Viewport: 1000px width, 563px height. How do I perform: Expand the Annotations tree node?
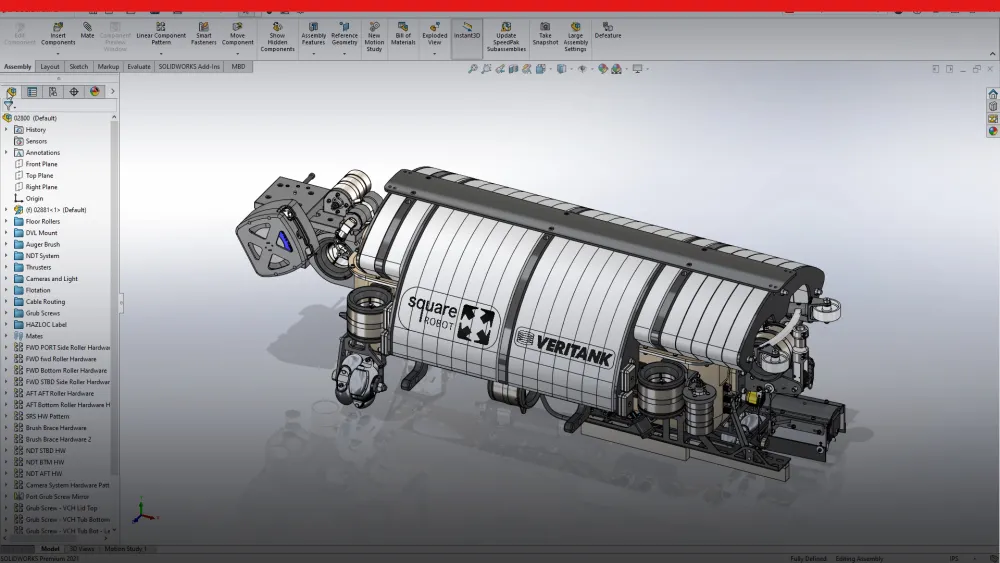(x=6, y=152)
